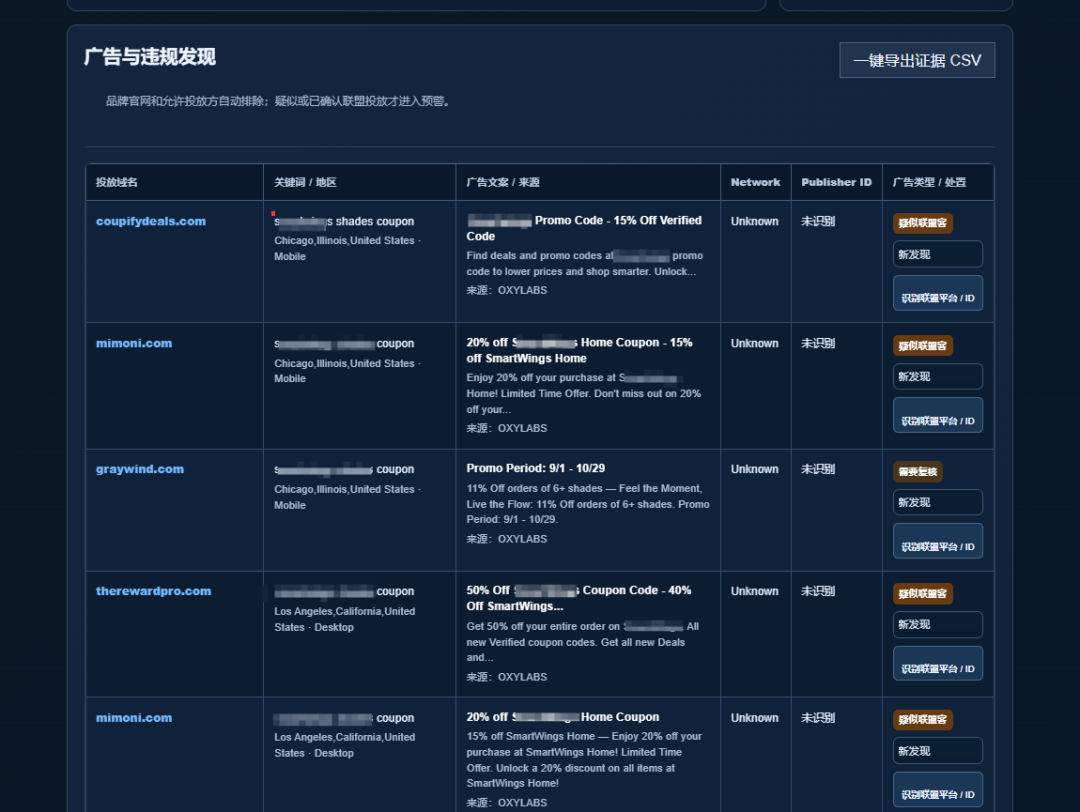The width and height of the screenshot is (1080, 812).
Task: Open the coupifydeals.com domain link
Action: (151, 221)
